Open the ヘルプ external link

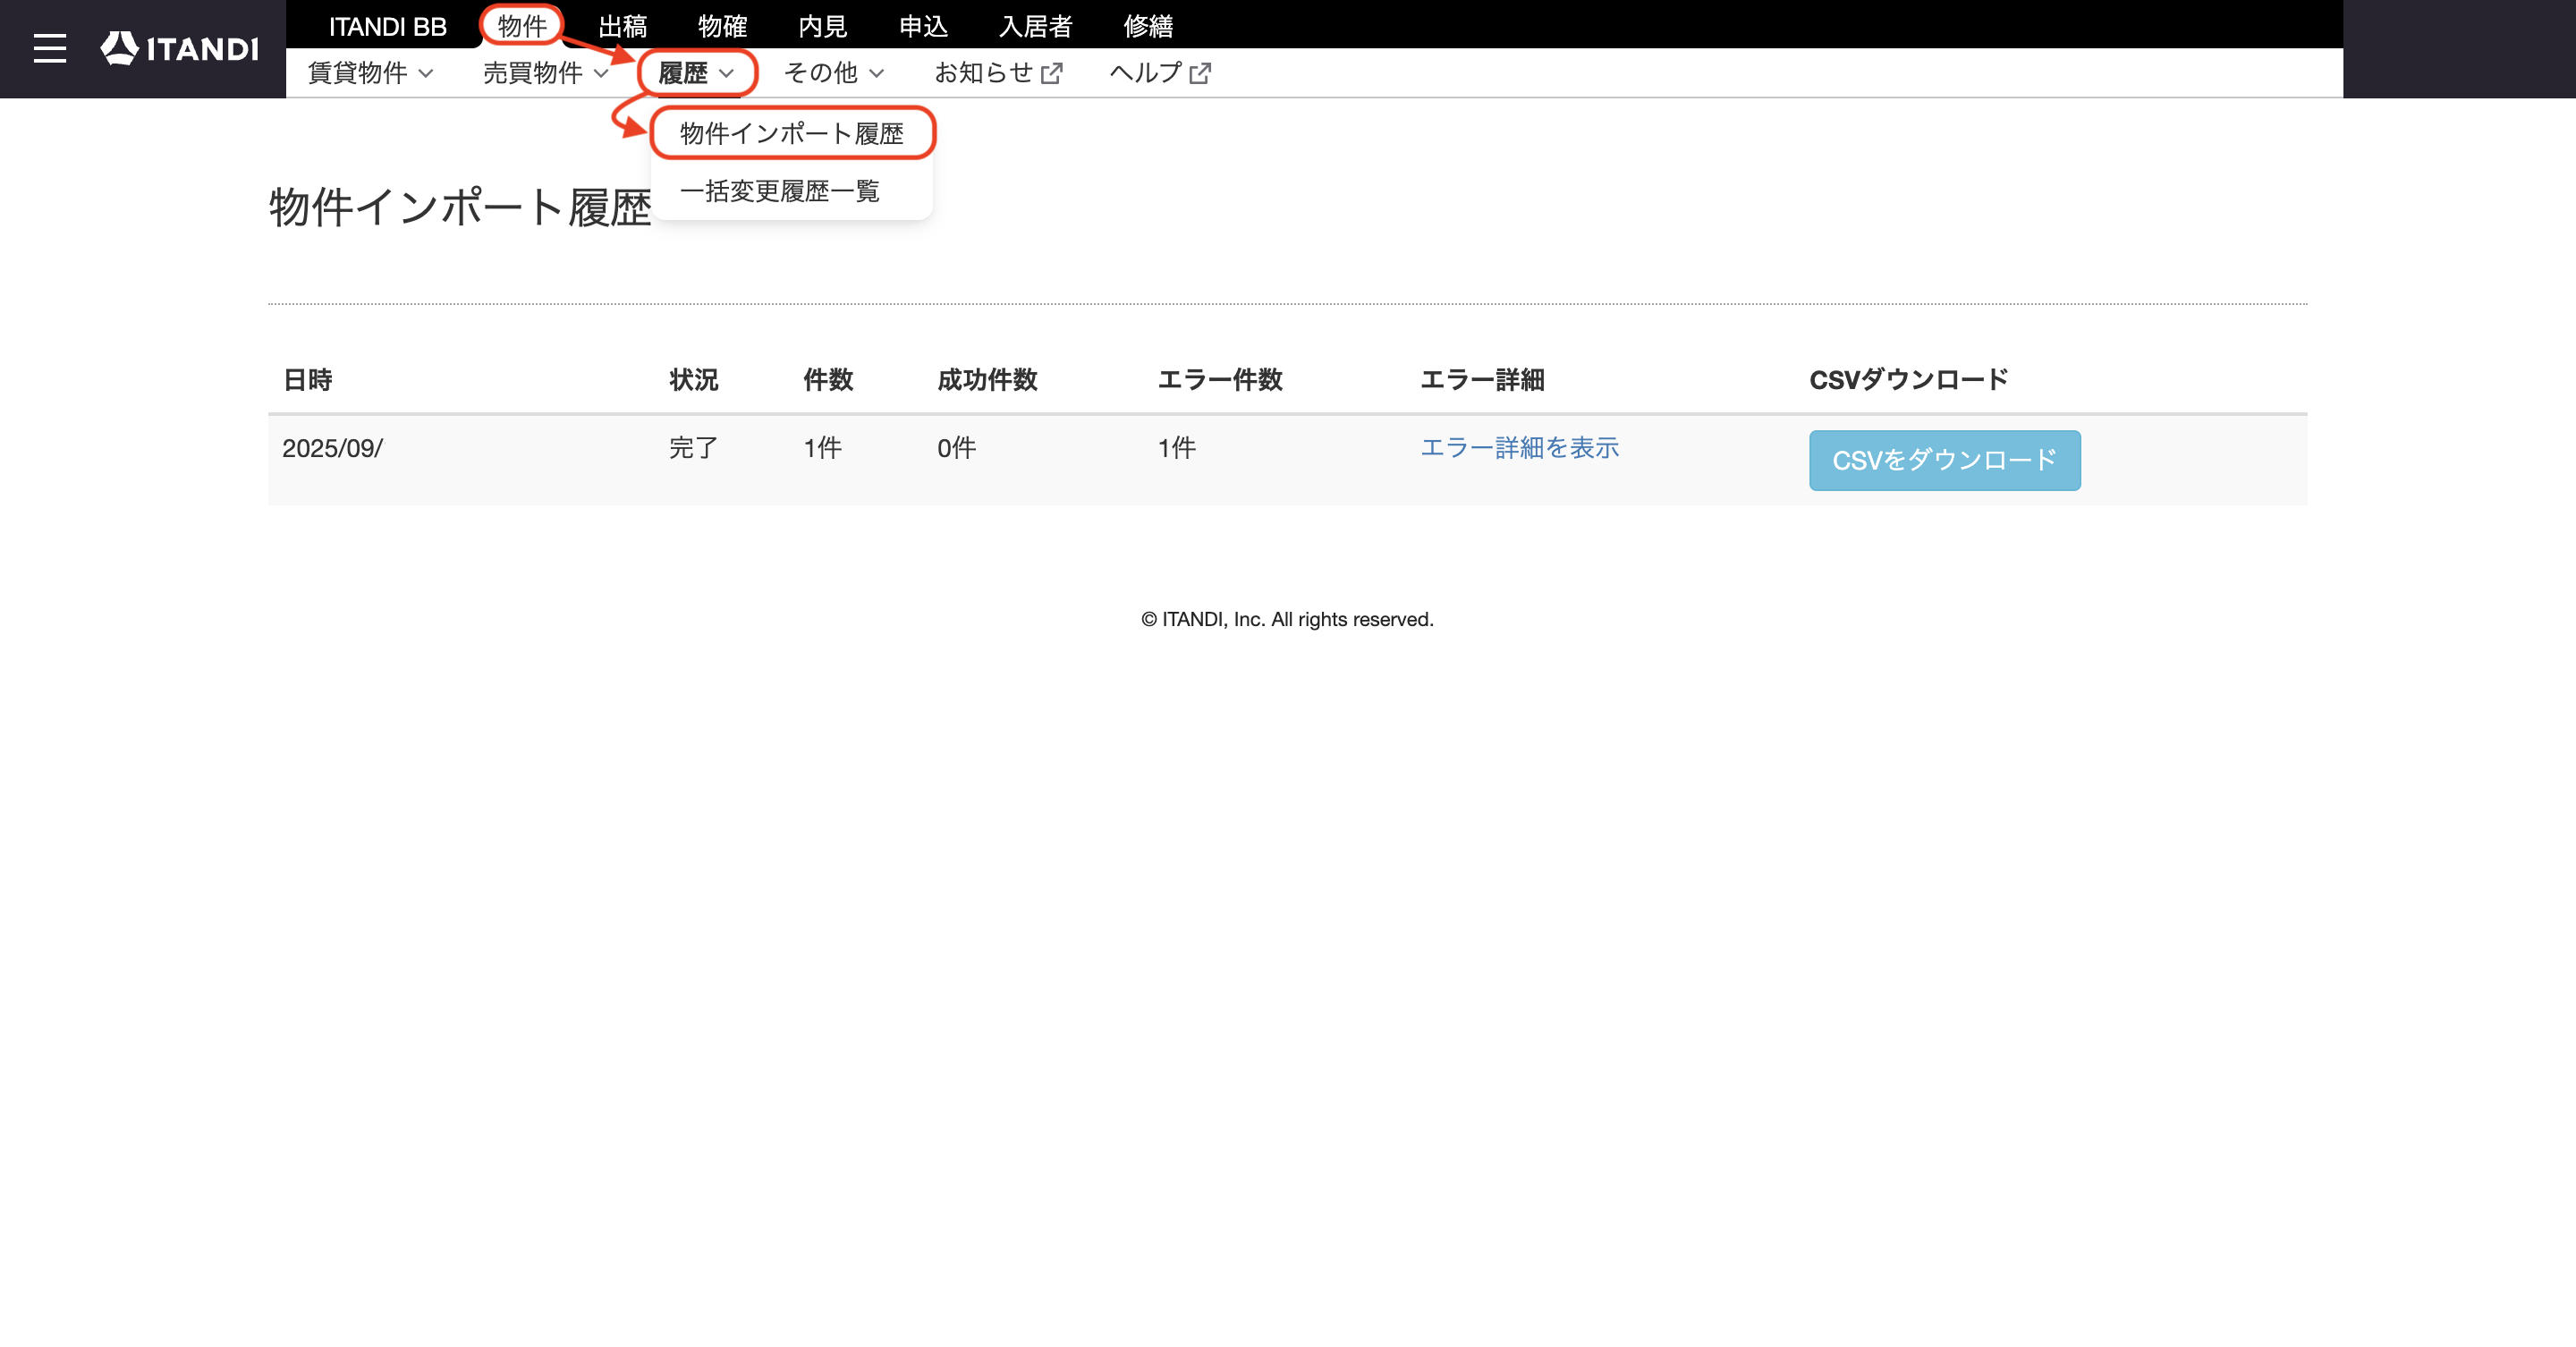[x=1160, y=73]
